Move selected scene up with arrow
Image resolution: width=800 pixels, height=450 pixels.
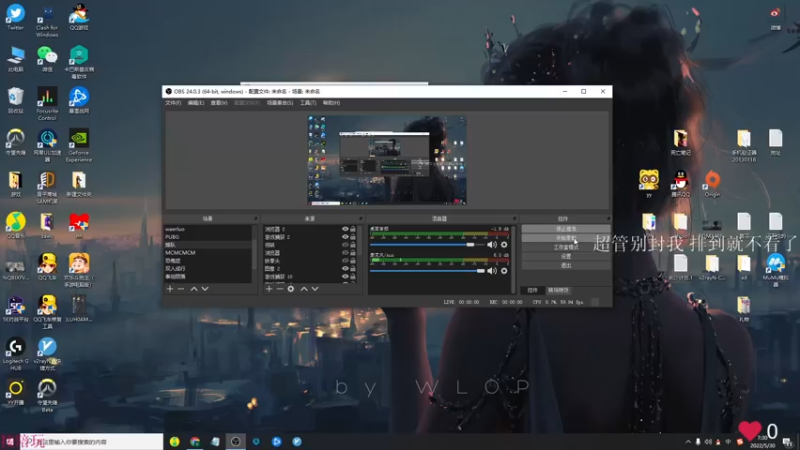(x=194, y=288)
